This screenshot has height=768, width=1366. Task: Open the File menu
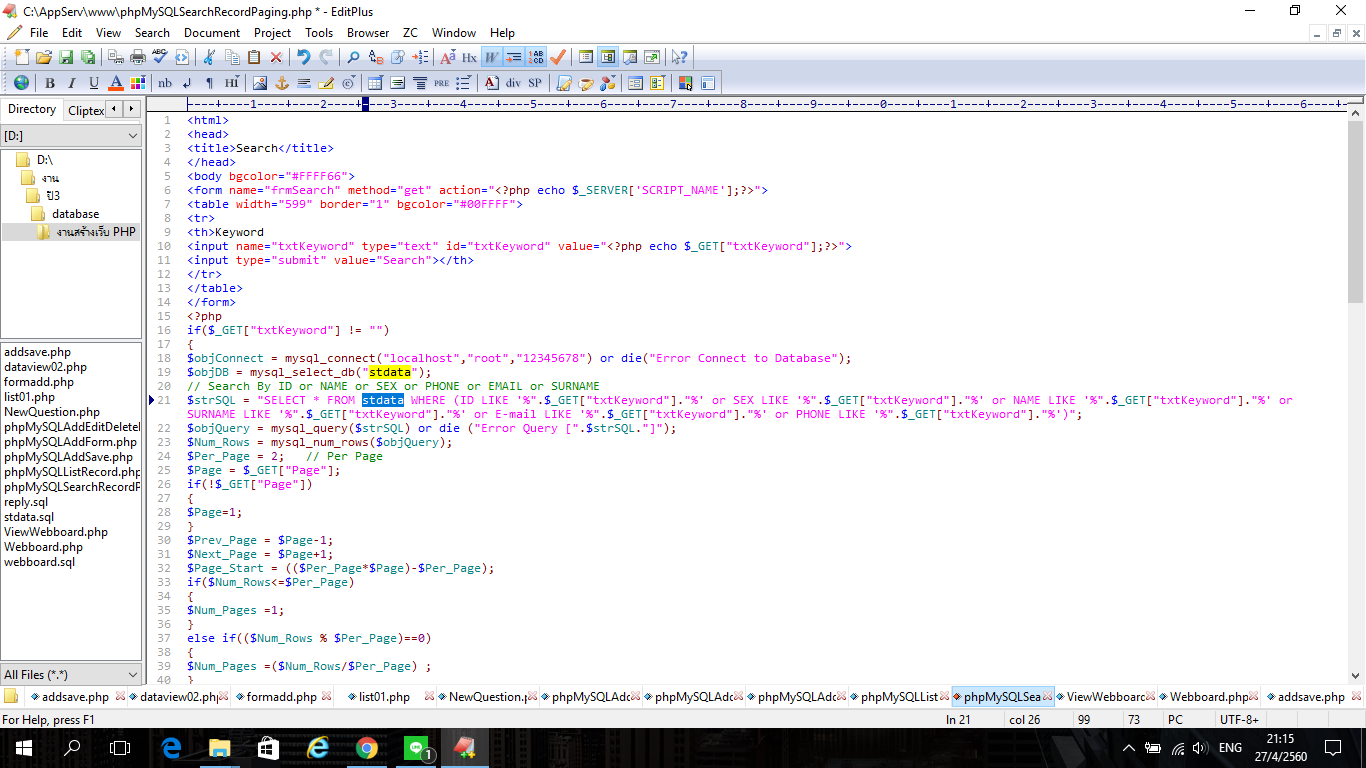tap(39, 33)
